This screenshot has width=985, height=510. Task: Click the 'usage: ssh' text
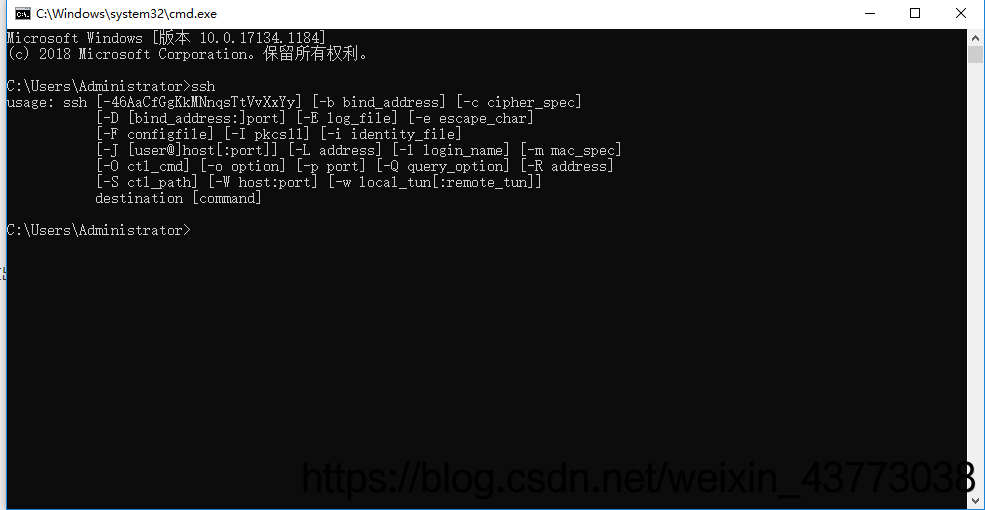(47, 102)
